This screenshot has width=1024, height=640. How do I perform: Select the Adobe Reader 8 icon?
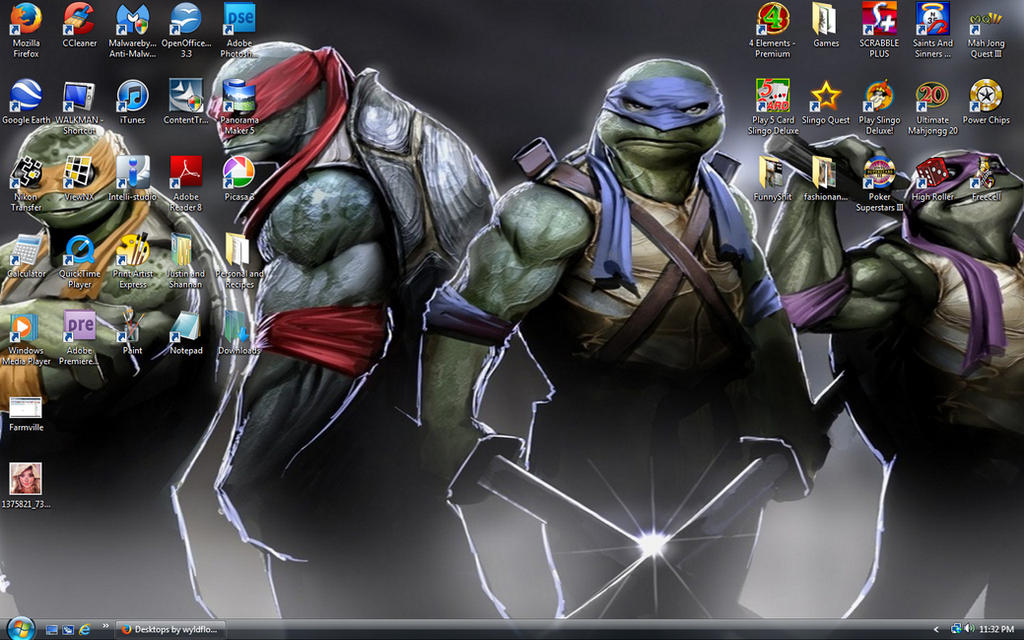186,173
